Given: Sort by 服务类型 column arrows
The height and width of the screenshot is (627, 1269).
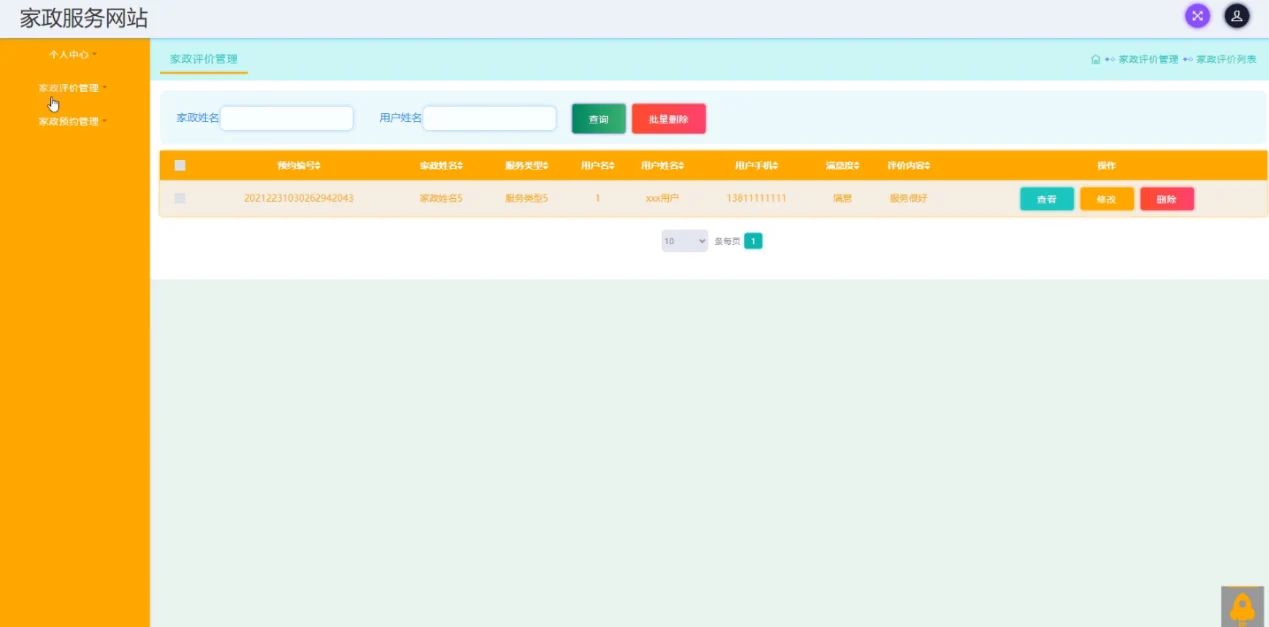Looking at the screenshot, I should coord(546,166).
